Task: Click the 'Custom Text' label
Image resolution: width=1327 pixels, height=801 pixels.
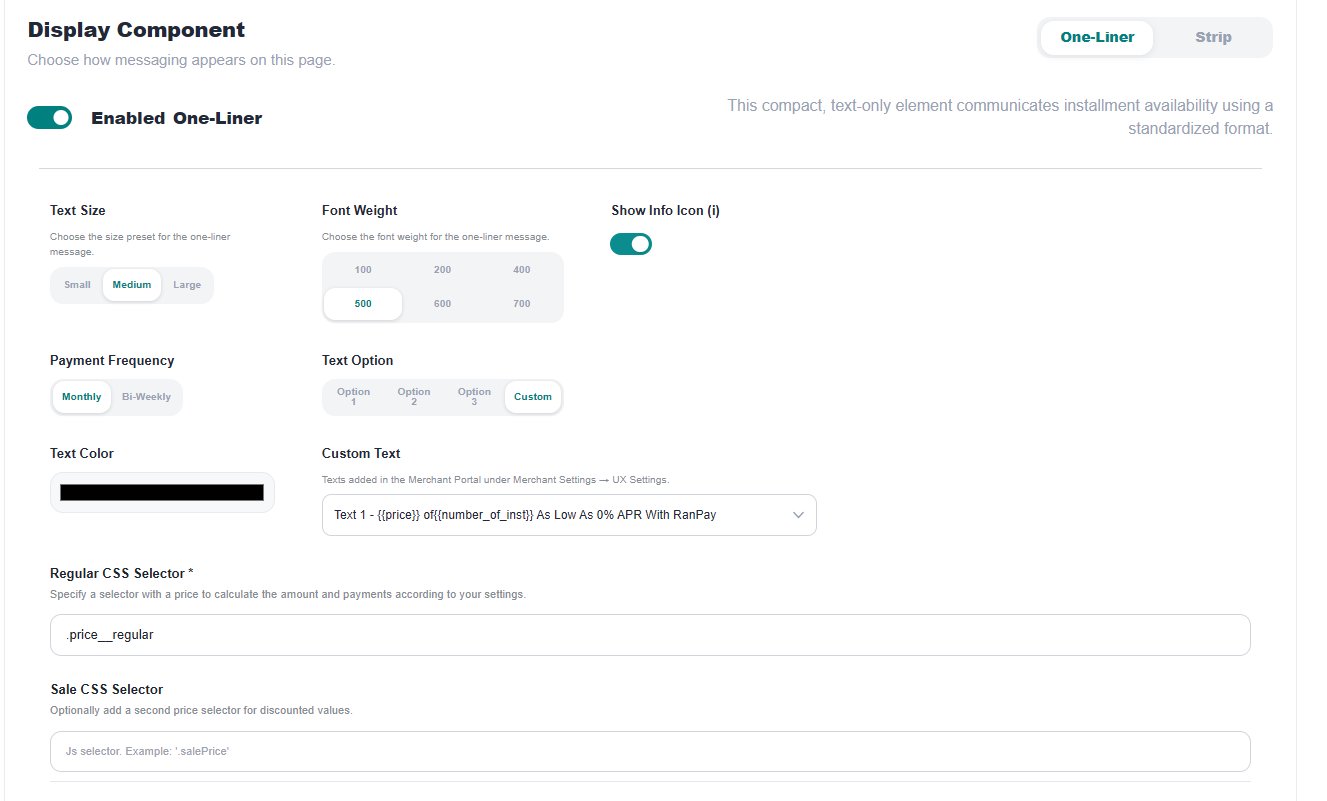Action: click(361, 454)
